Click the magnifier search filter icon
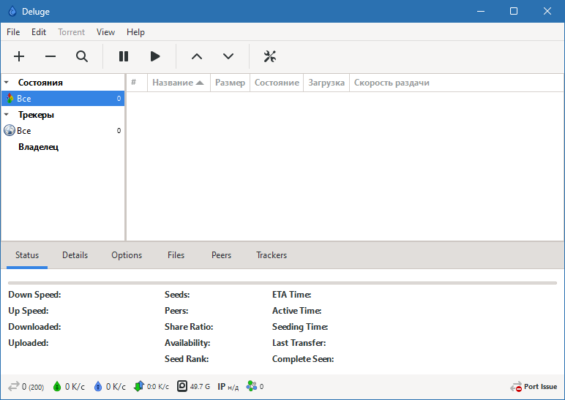The image size is (565, 400). (82, 57)
